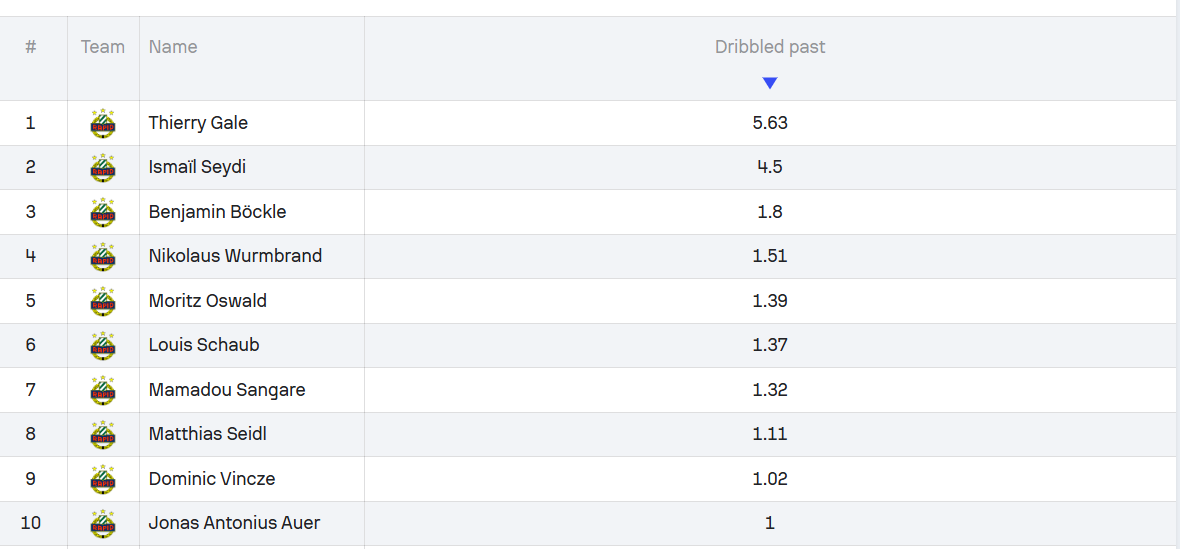The width and height of the screenshot is (1180, 549).
Task: Open Dominic Vincze player page
Action: click(x=211, y=478)
